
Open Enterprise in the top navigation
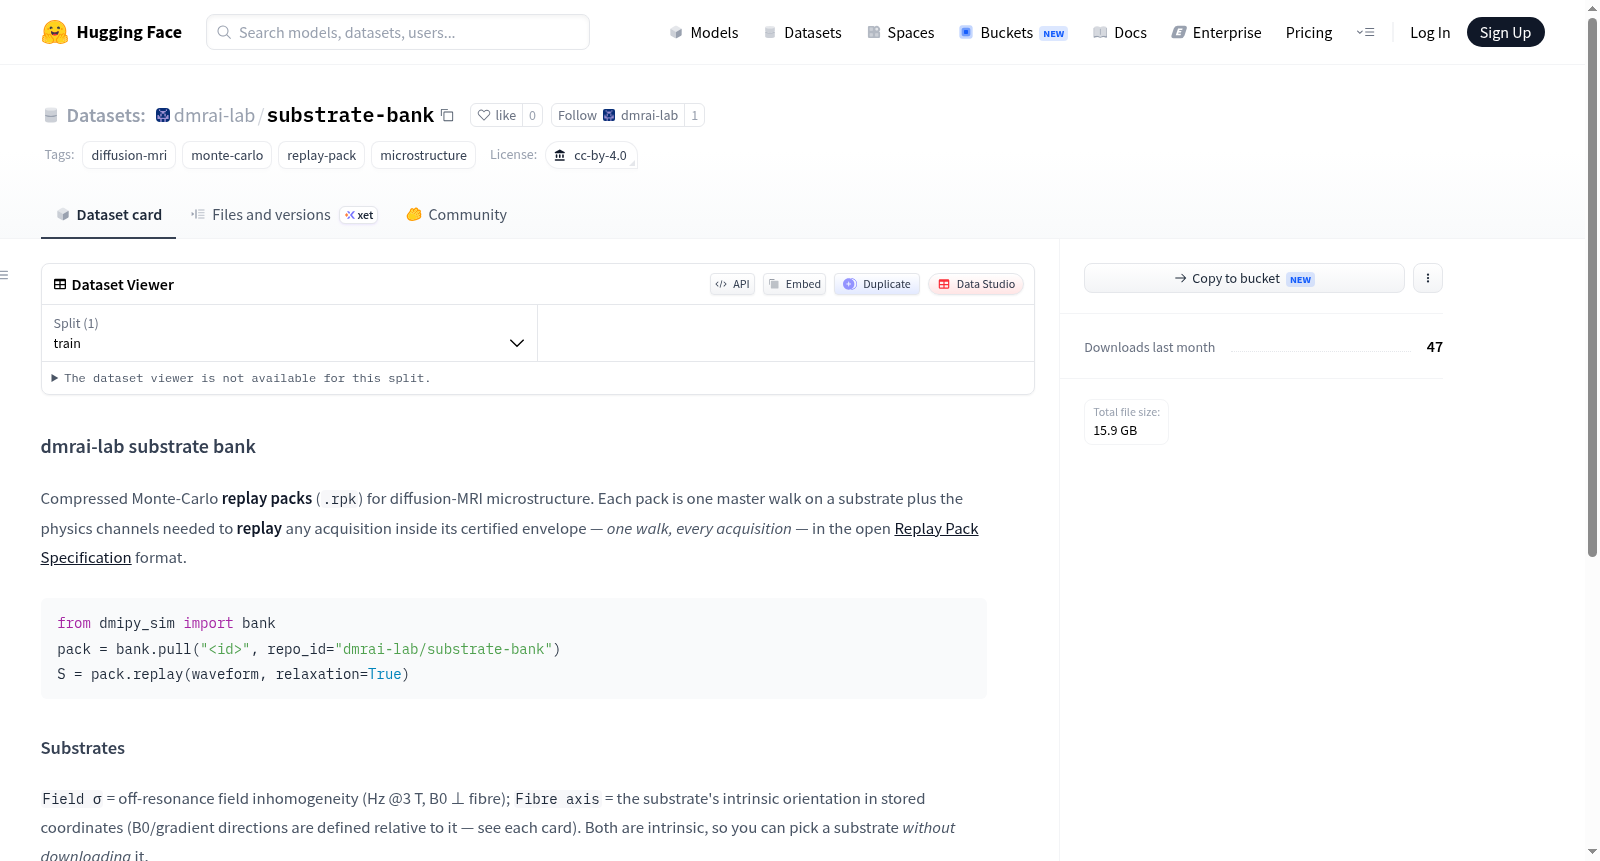click(1216, 32)
